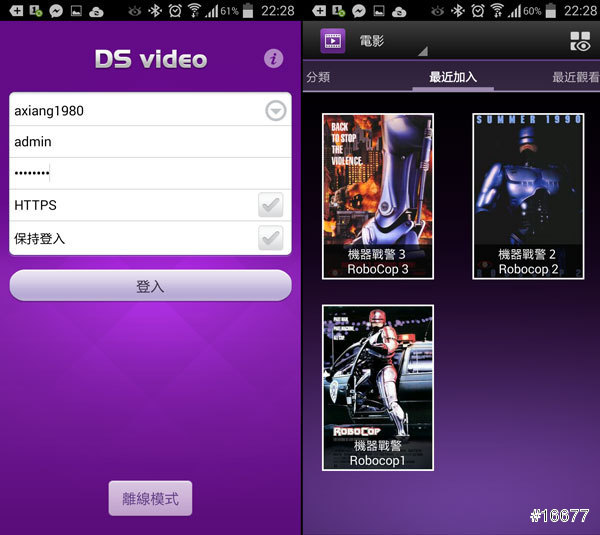This screenshot has width=600, height=535.
Task: Tap the 登入 login button
Action: [x=150, y=285]
